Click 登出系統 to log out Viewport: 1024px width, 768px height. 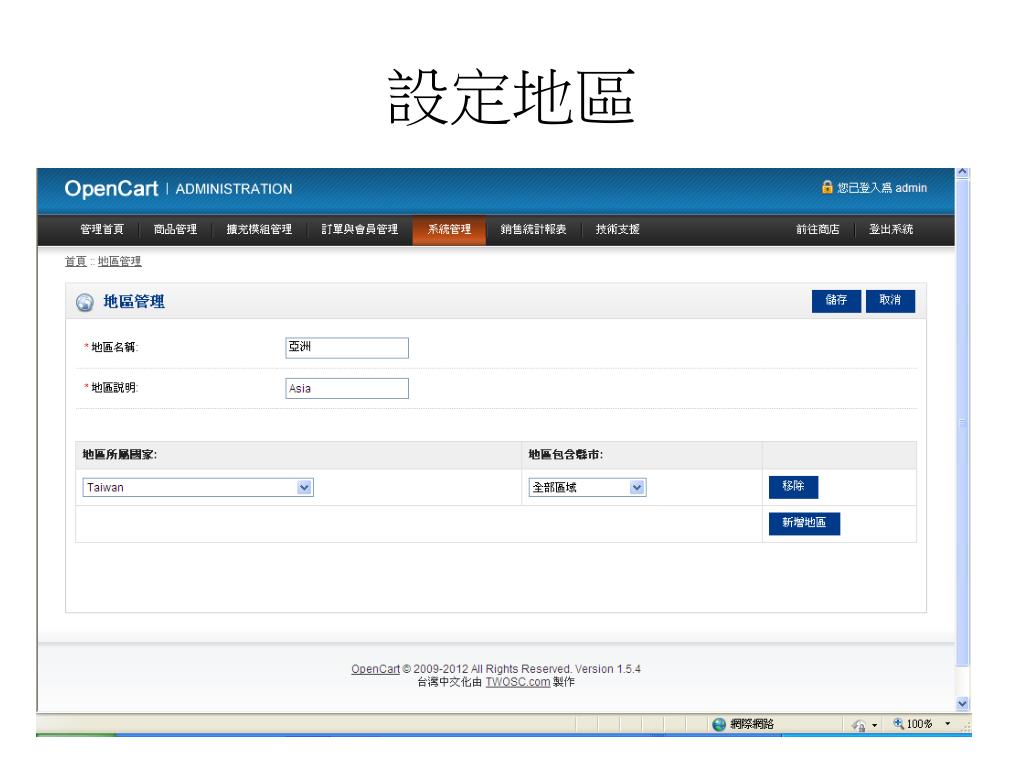891,229
